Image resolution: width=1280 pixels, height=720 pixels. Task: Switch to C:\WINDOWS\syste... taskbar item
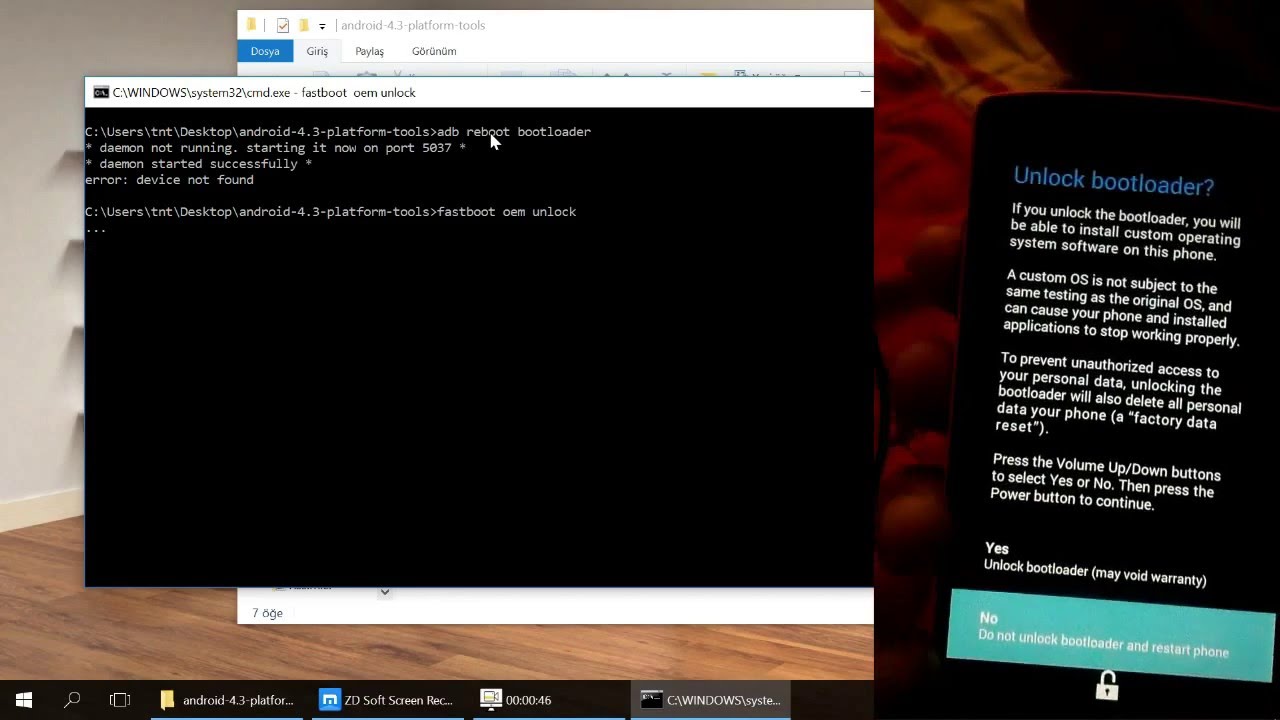click(711, 700)
